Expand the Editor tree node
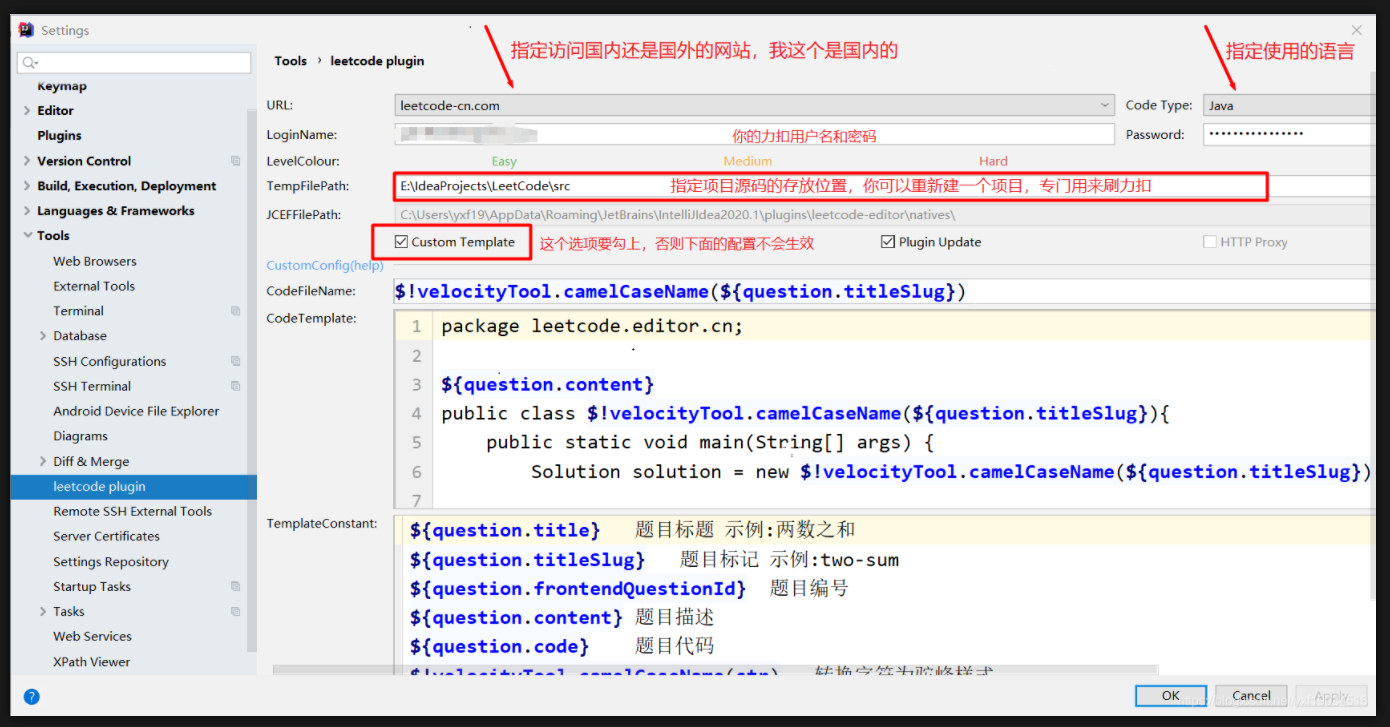 (27, 111)
